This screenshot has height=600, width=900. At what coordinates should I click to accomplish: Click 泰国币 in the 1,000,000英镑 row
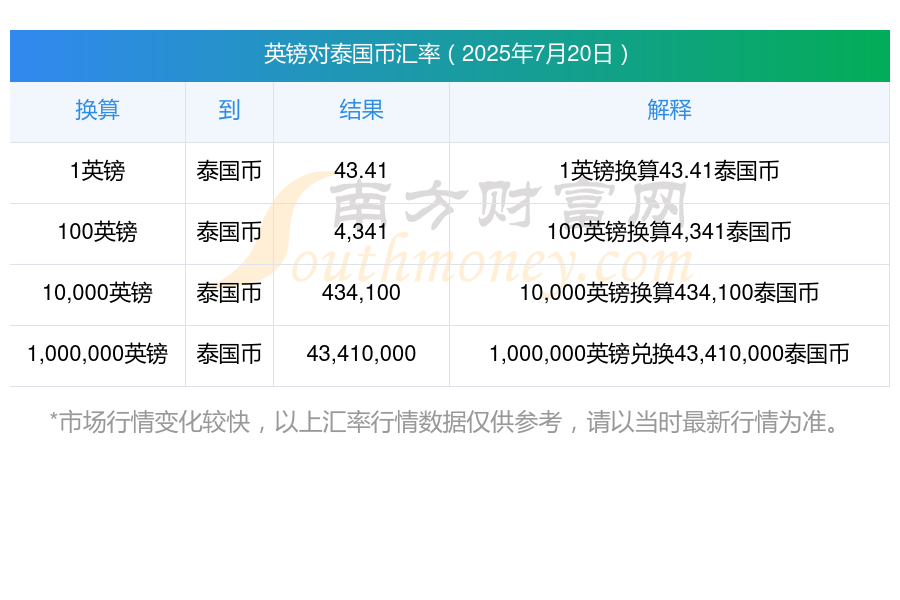[229, 354]
